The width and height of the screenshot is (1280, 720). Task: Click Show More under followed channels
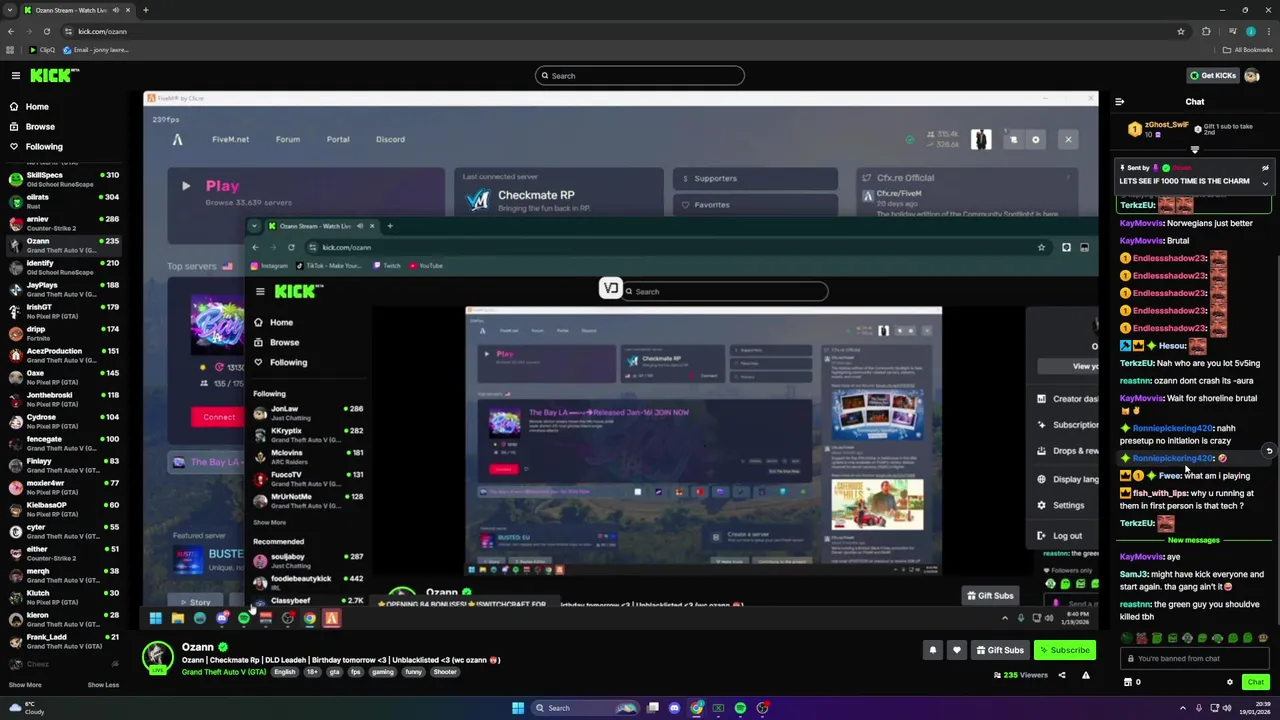point(25,685)
